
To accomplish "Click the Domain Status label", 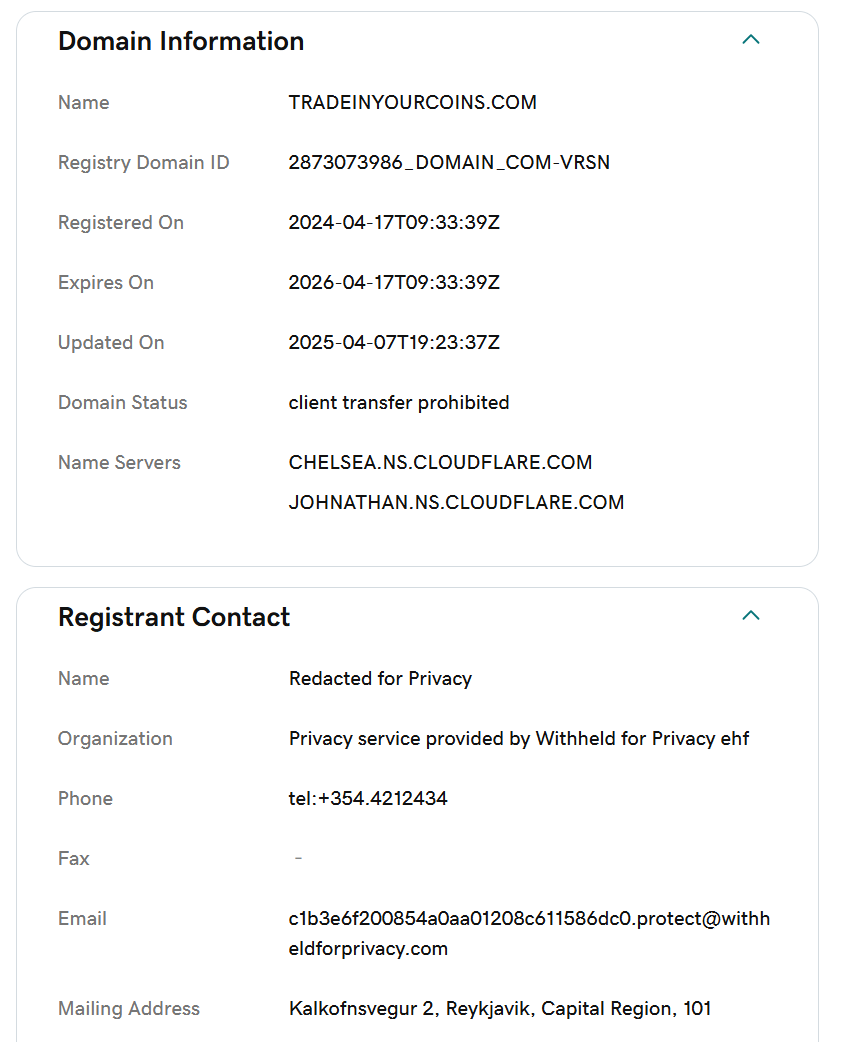I will 122,403.
